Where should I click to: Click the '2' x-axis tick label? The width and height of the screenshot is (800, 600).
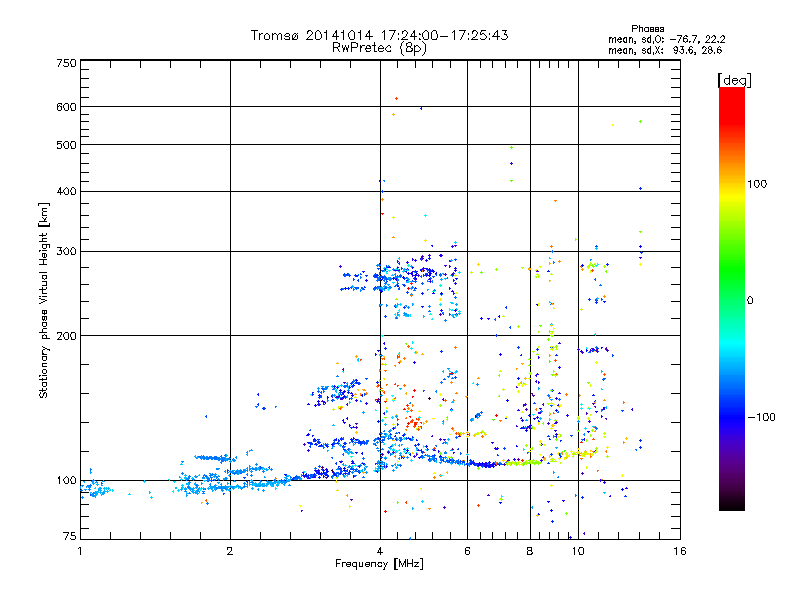(230, 551)
